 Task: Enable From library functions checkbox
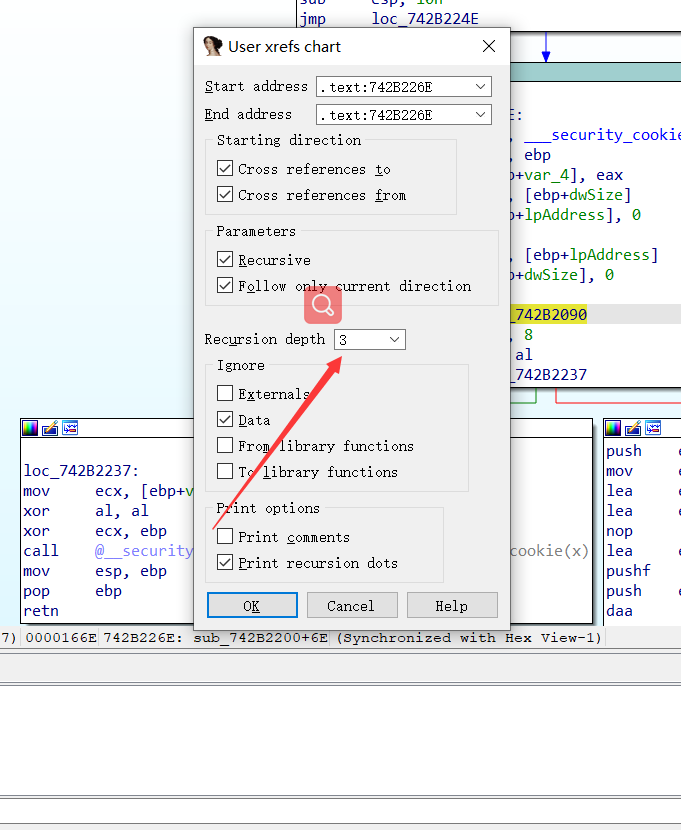(225, 445)
